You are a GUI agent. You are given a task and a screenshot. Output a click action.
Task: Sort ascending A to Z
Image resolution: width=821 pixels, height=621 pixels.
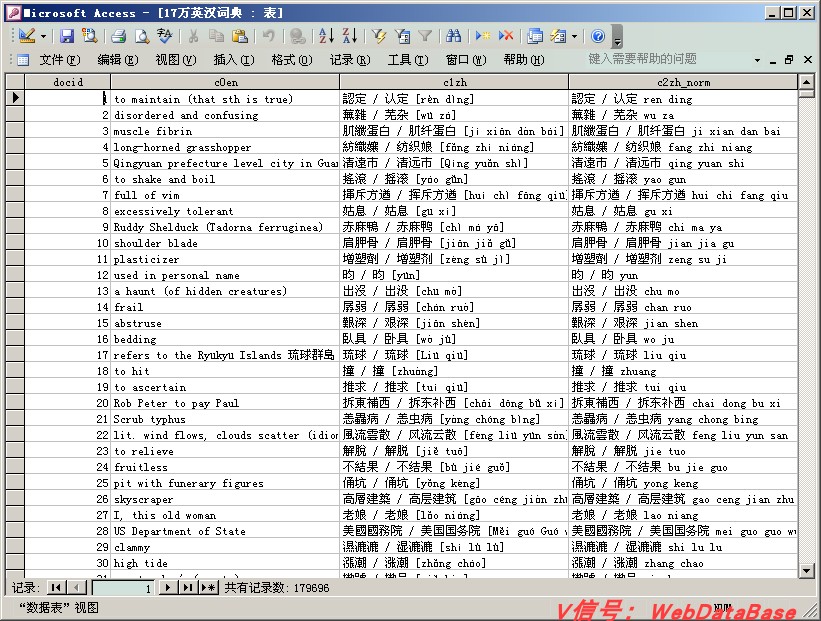326,36
